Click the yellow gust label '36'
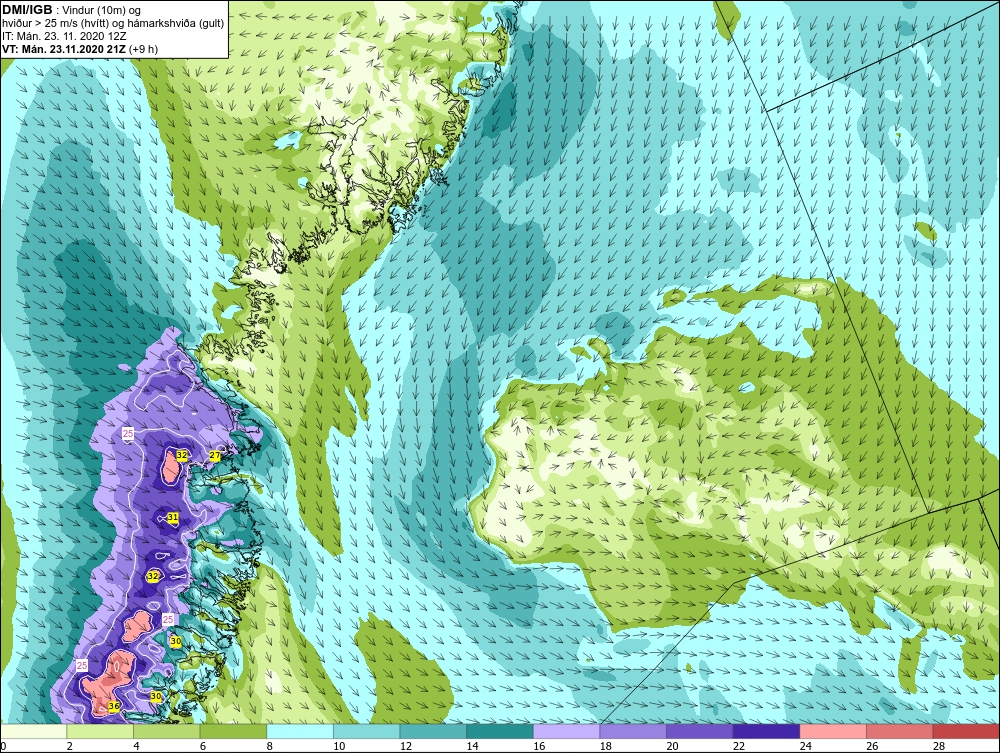 point(114,706)
